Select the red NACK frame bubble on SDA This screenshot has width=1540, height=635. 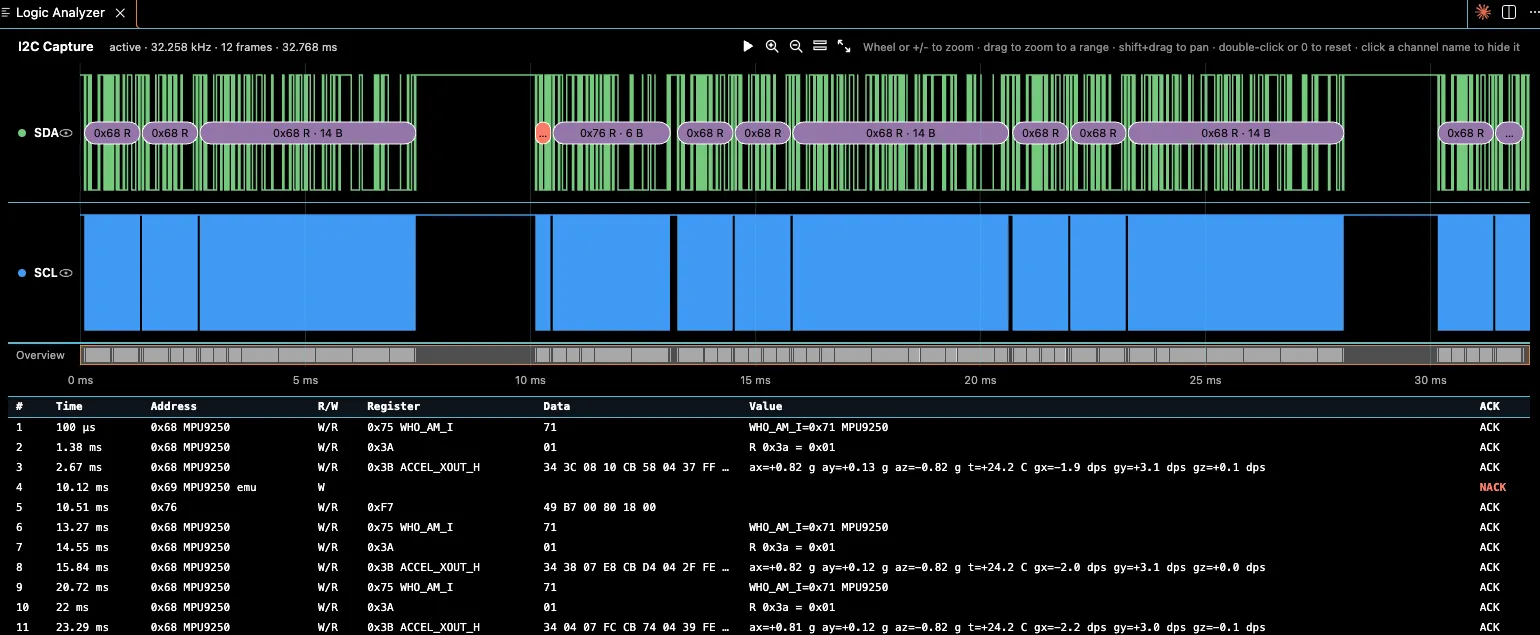coord(543,133)
